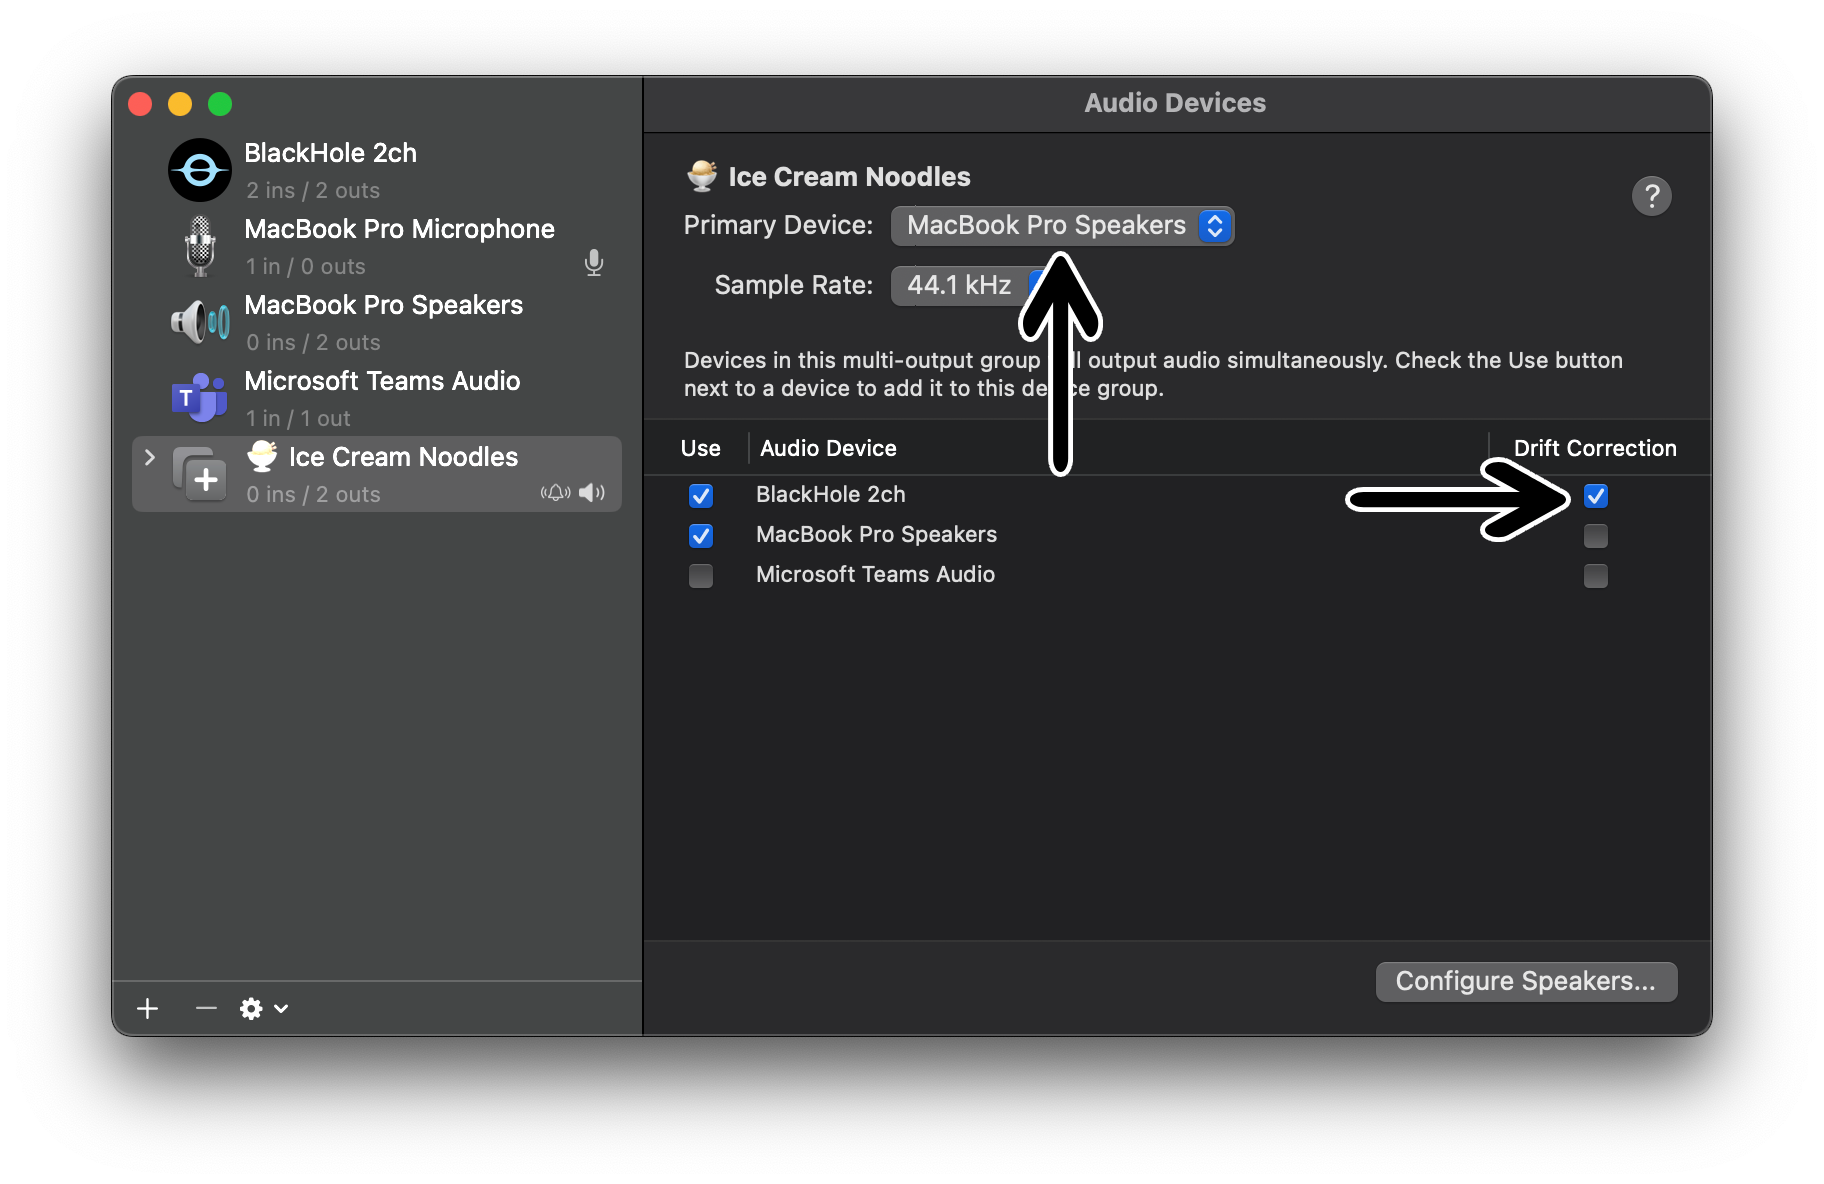Click the Microsoft Teams Audio icon

(200, 398)
